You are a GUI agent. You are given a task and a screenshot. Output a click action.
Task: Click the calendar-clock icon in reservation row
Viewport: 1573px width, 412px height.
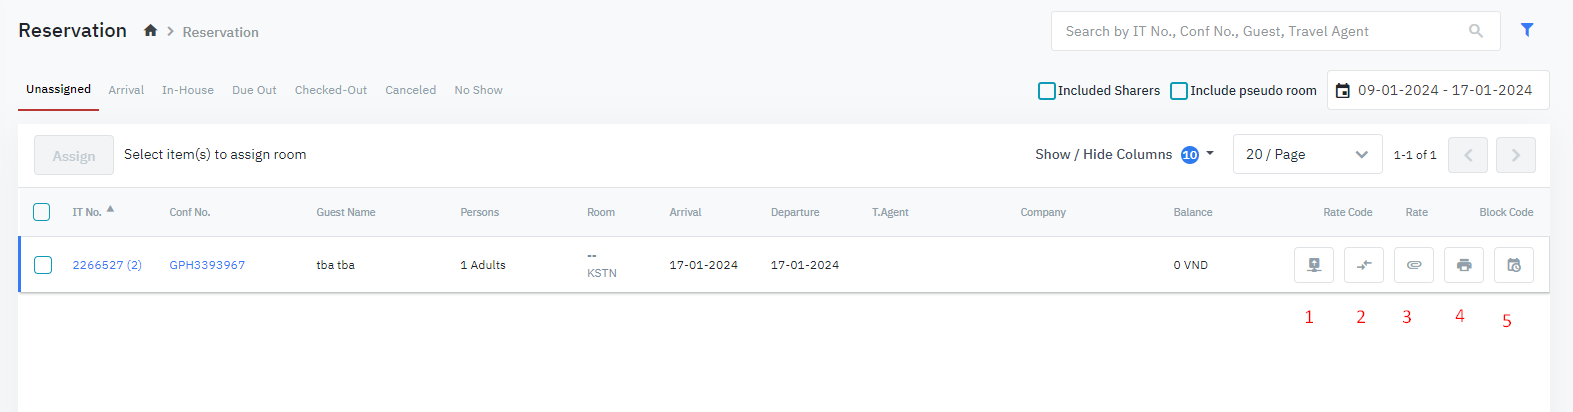(1514, 265)
